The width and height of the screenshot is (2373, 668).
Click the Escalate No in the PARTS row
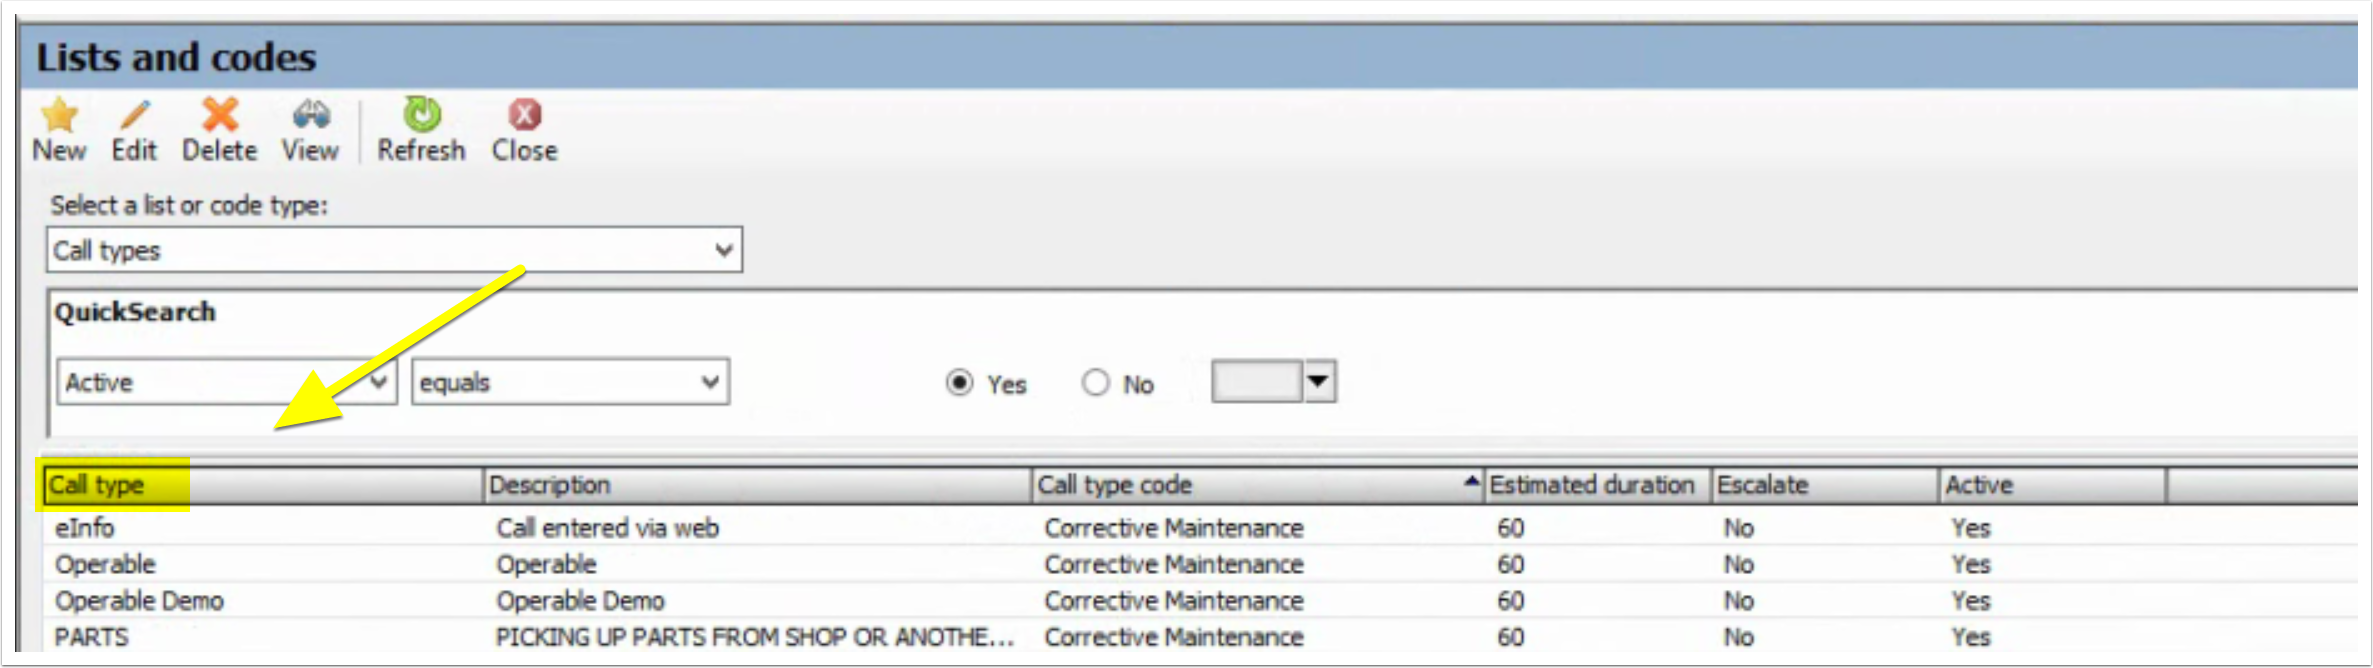pyautogui.click(x=1739, y=637)
